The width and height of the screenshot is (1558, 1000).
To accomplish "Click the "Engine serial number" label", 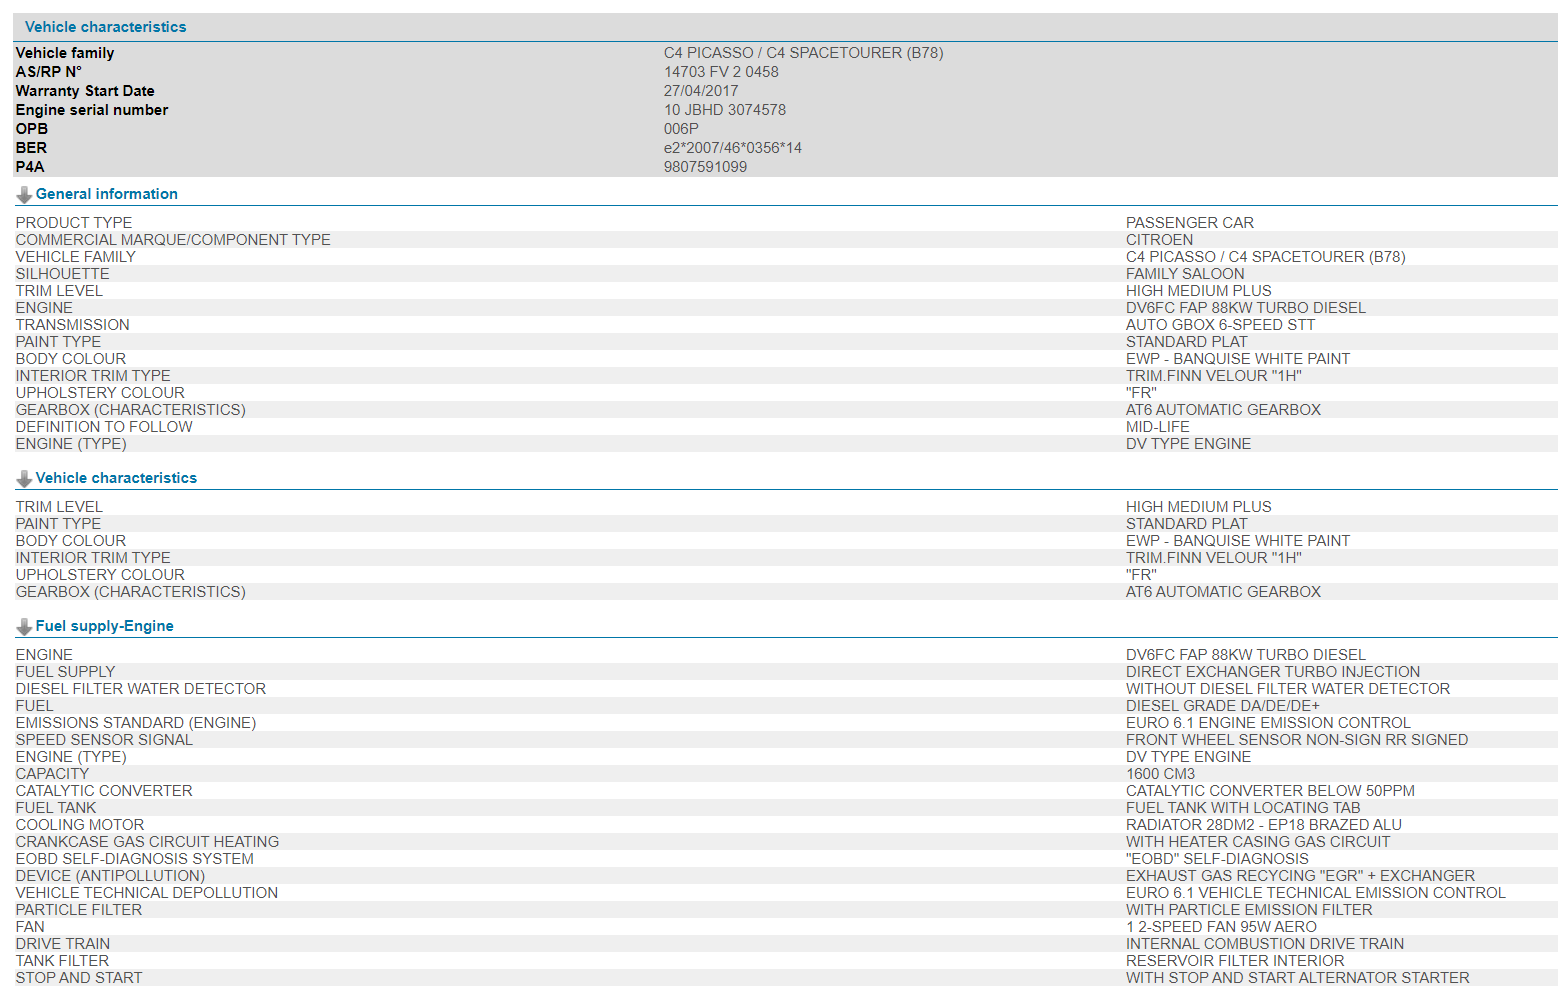I will (92, 110).
